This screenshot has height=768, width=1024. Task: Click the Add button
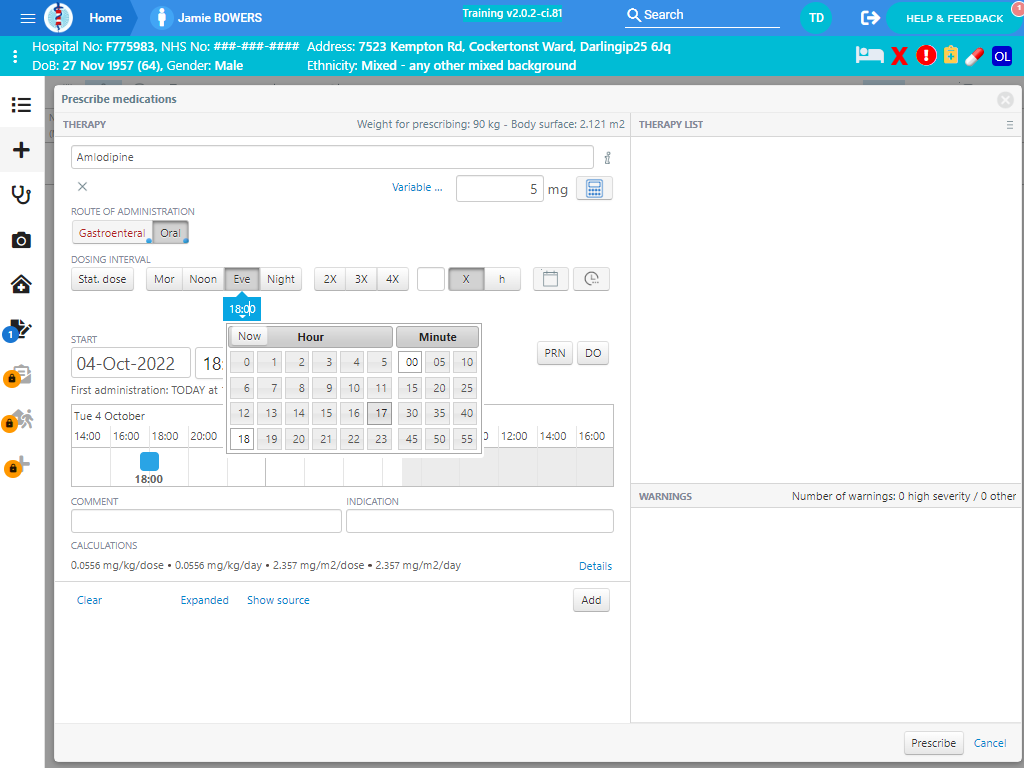point(591,600)
